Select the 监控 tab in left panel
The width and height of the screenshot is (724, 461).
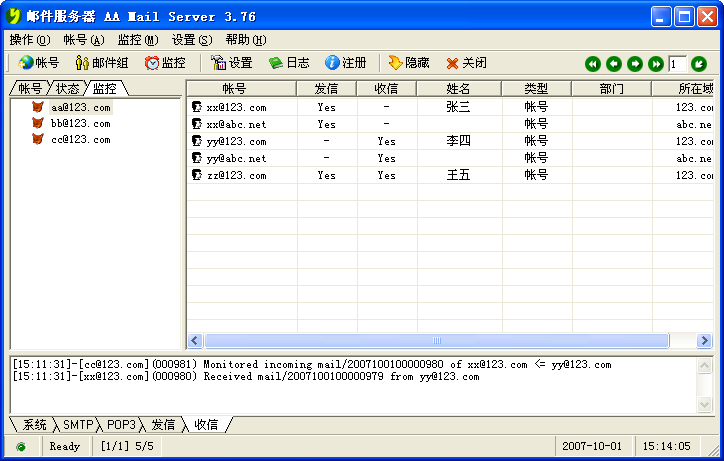coord(105,88)
